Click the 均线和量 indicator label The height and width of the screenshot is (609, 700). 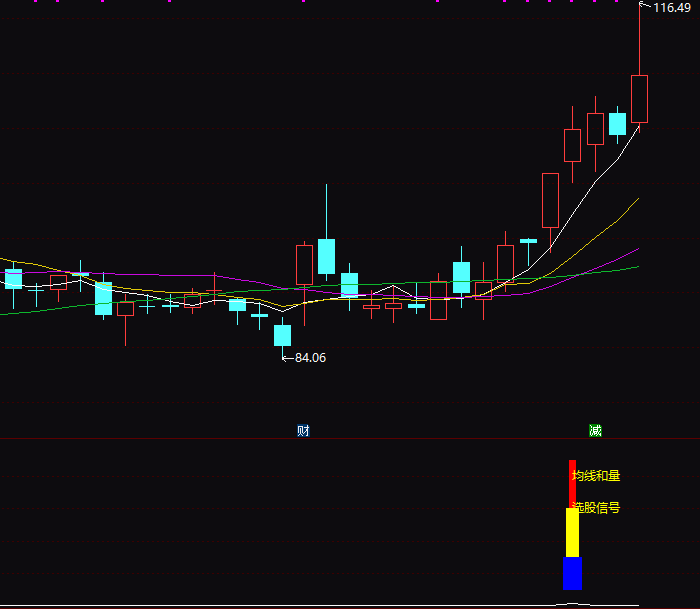(596, 476)
